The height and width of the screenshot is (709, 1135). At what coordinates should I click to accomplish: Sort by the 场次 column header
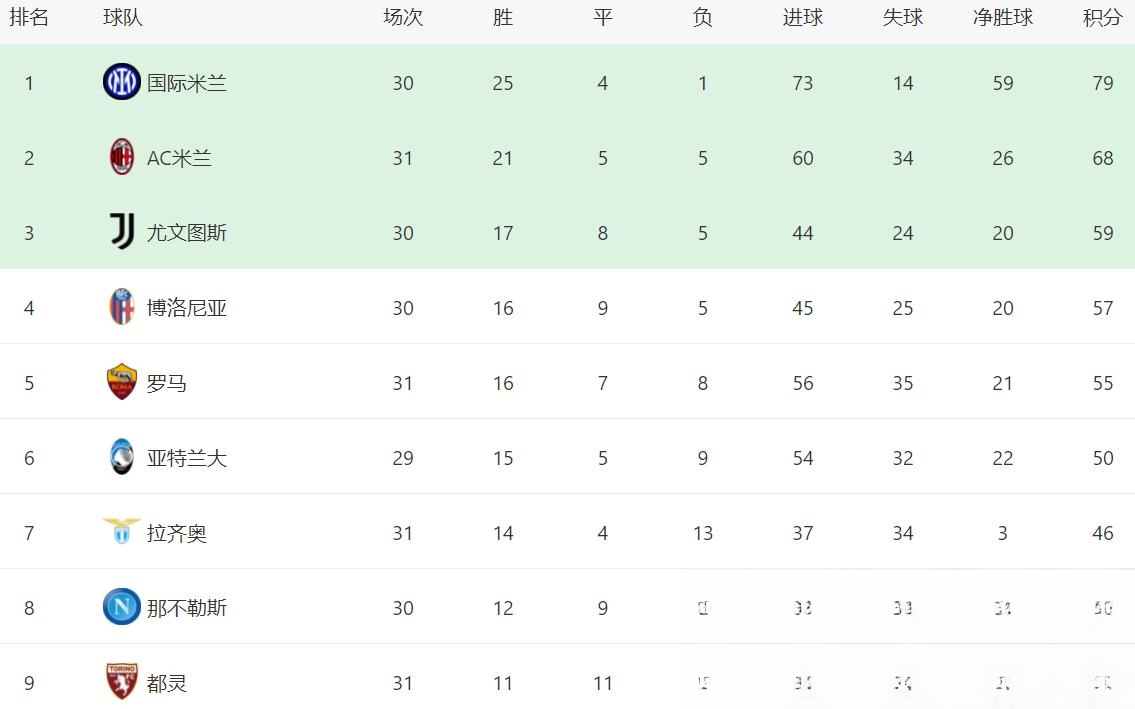pyautogui.click(x=403, y=17)
